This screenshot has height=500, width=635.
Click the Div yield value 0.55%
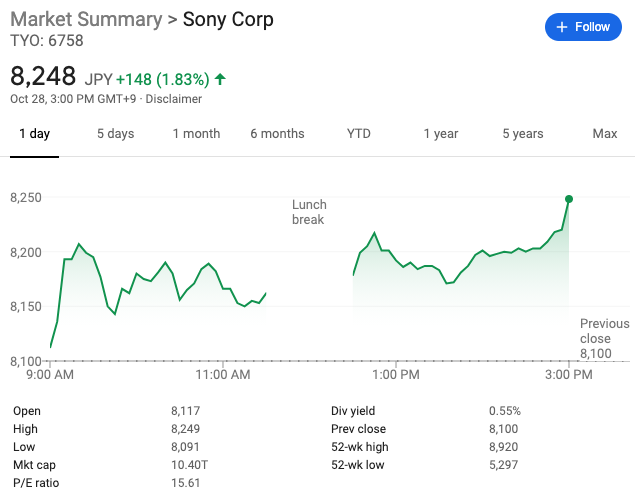505,411
